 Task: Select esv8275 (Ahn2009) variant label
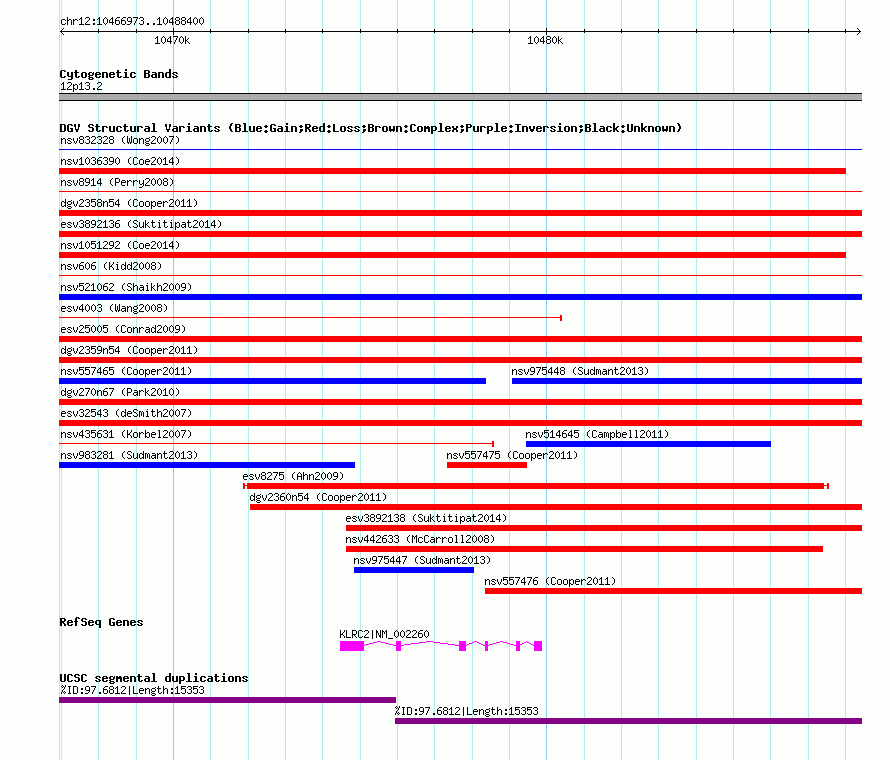[293, 476]
